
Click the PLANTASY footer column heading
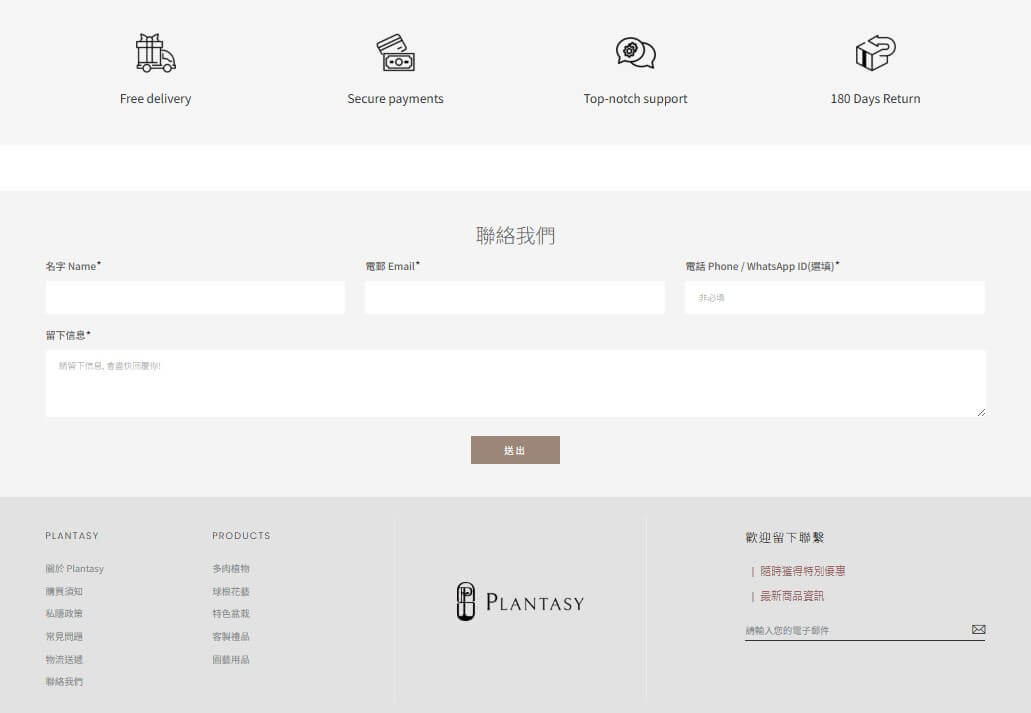(72, 535)
